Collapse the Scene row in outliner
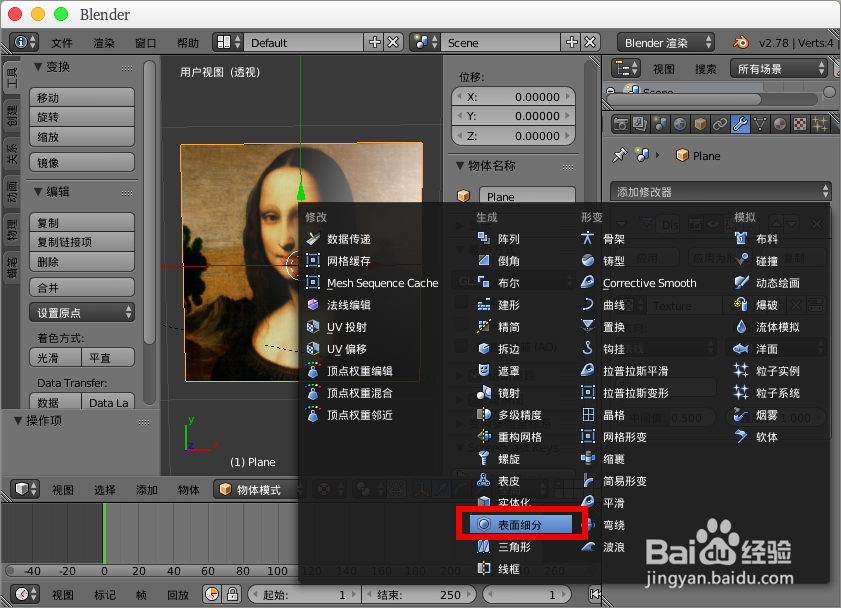 610,90
